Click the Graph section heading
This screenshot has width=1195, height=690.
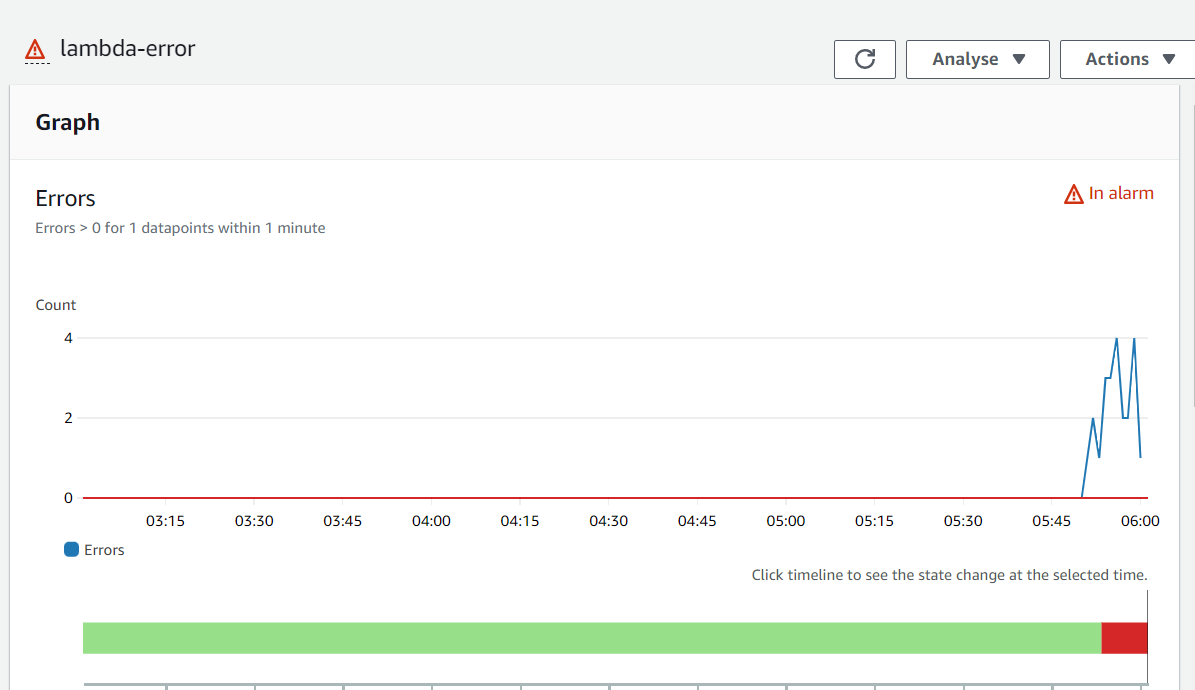point(68,123)
